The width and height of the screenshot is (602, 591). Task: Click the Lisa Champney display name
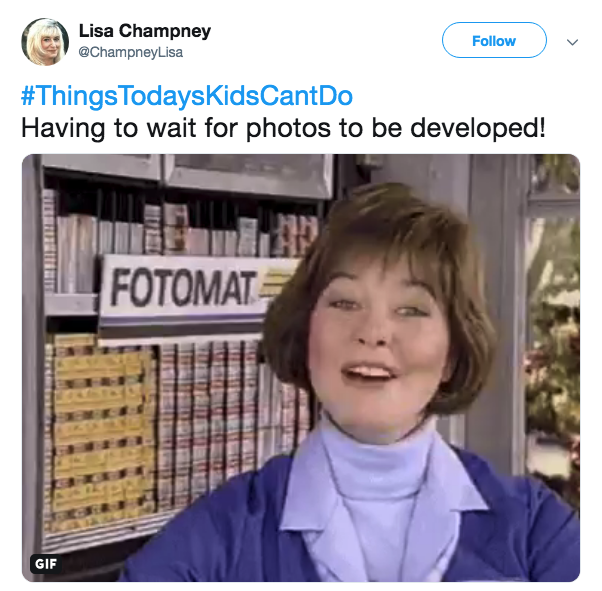click(145, 31)
